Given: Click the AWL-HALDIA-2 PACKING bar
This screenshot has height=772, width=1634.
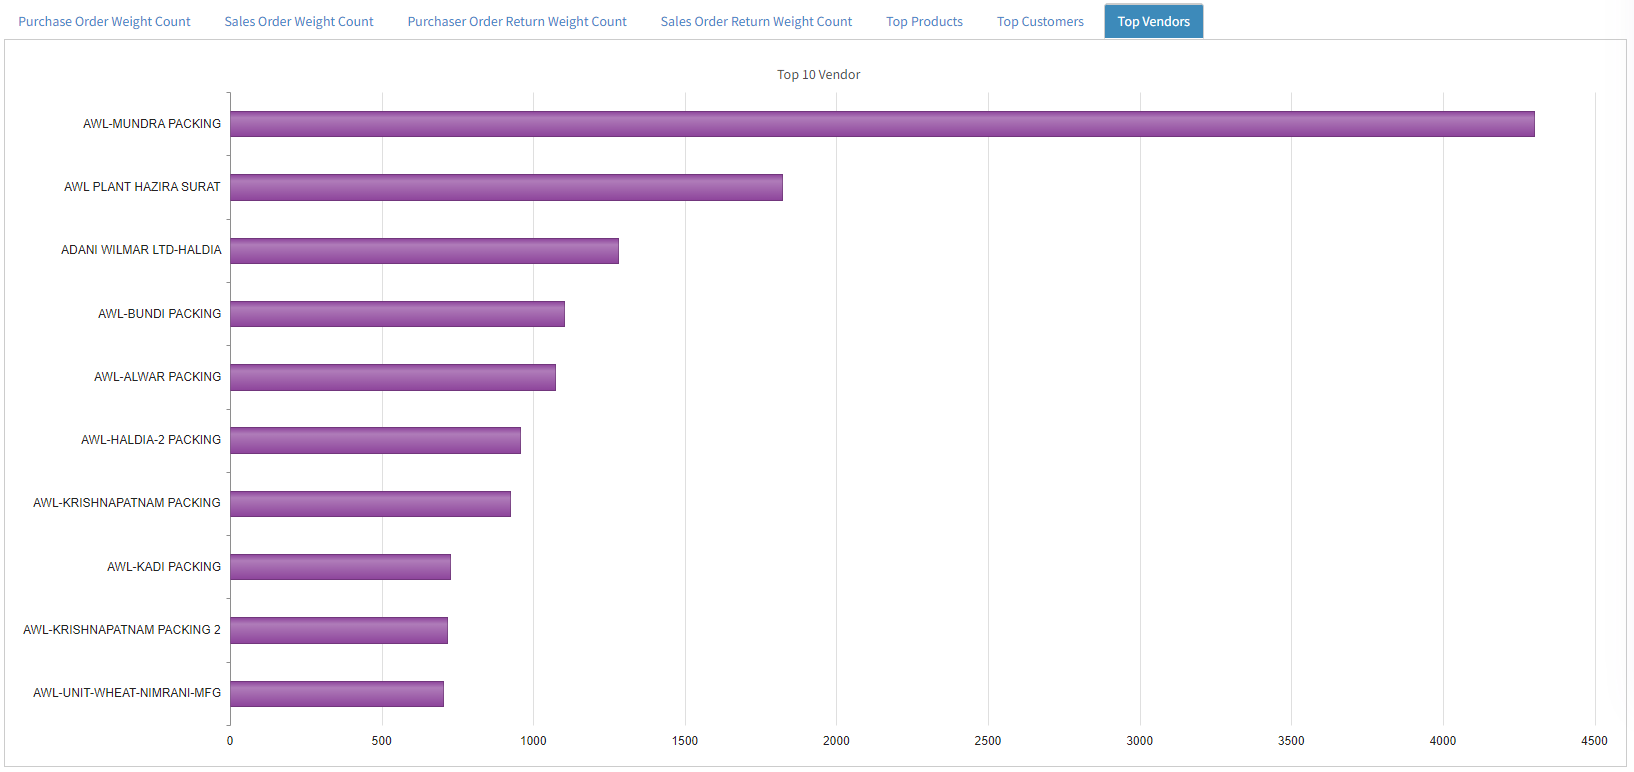Looking at the screenshot, I should click(375, 440).
